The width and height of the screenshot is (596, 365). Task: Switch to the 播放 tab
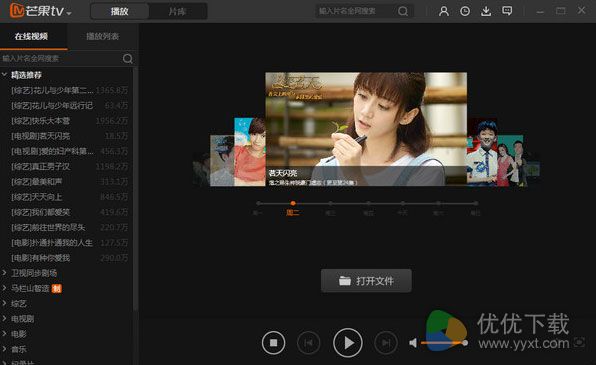click(119, 11)
